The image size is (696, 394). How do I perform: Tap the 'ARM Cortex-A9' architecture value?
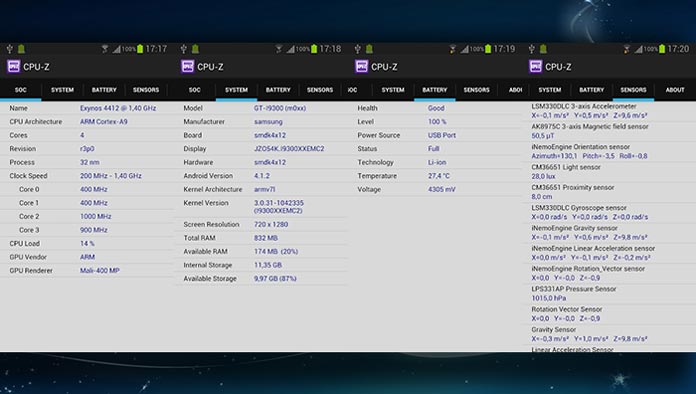coord(103,122)
